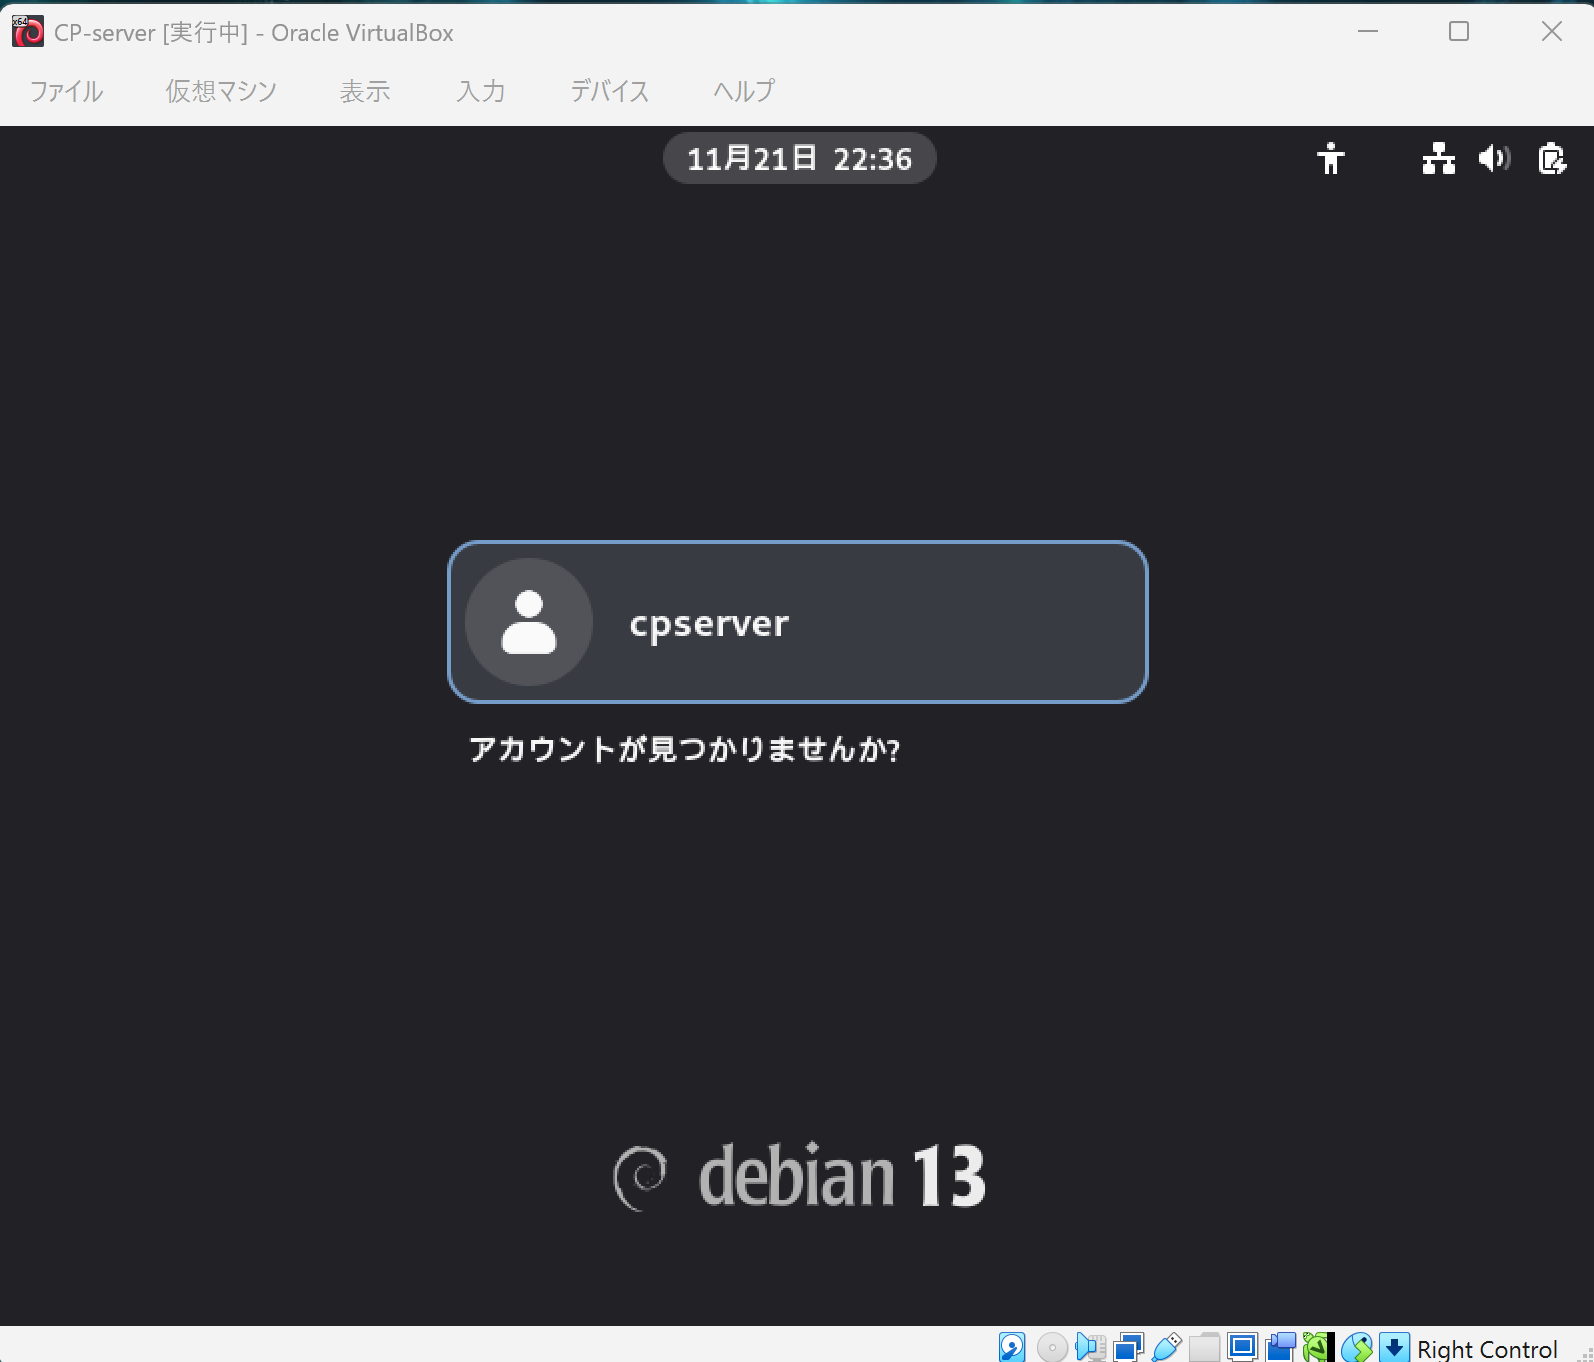The height and width of the screenshot is (1362, 1594).
Task: Open the ヘルプ menu
Action: point(744,91)
